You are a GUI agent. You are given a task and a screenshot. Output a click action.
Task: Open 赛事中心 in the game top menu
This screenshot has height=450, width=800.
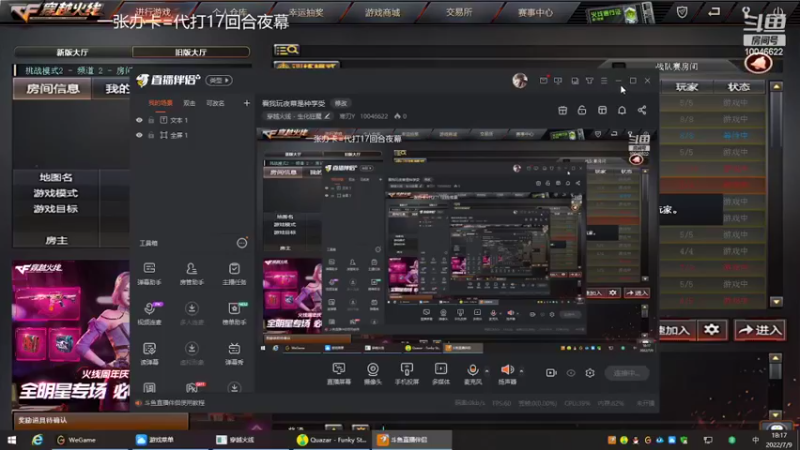click(535, 12)
